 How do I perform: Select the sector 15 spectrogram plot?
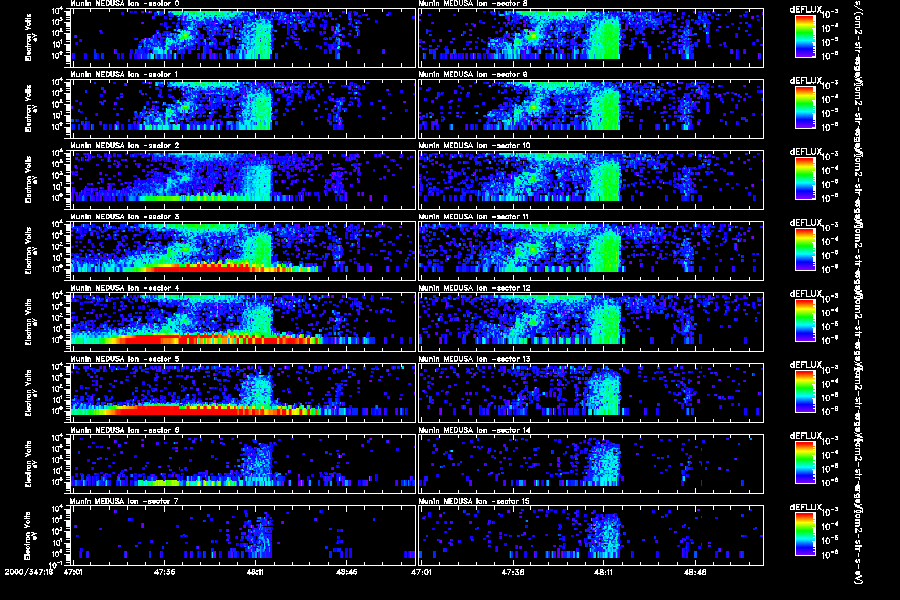tap(590, 532)
